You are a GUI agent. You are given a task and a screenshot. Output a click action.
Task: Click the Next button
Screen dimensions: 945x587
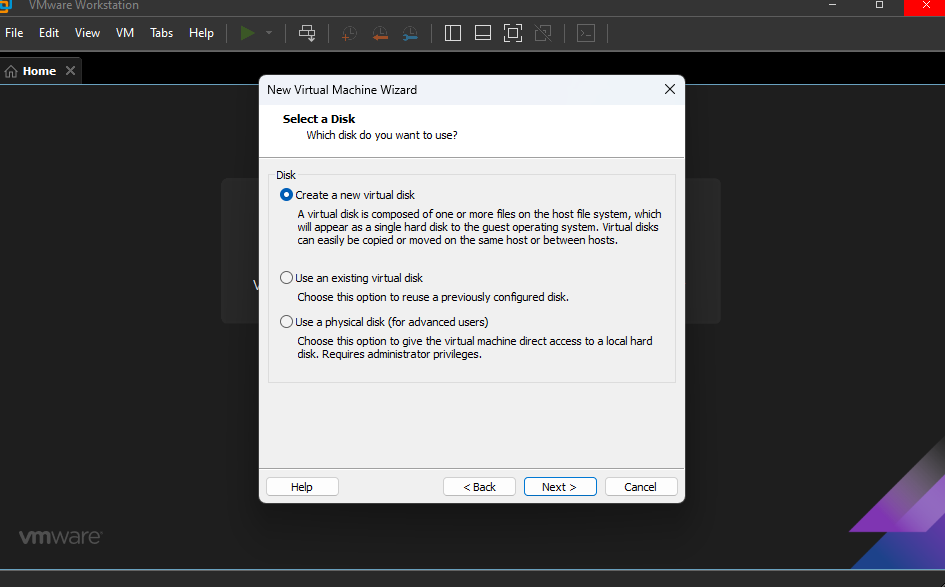point(560,487)
